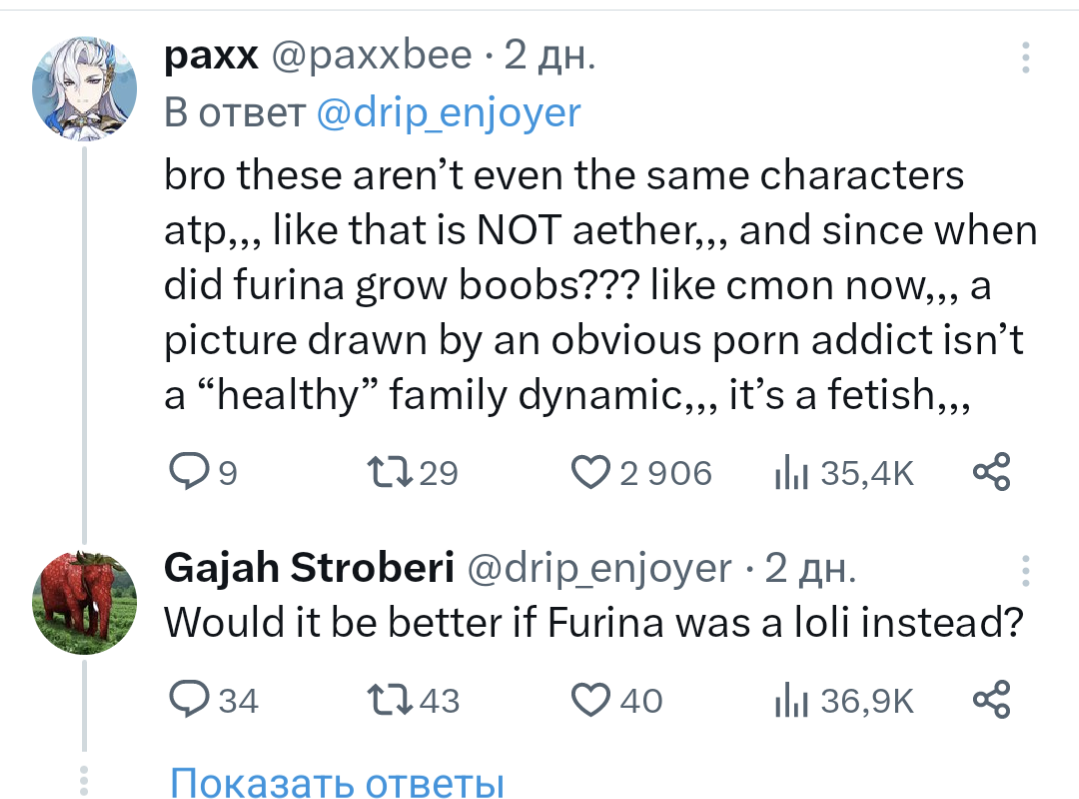Like Gajah Stroberi's tweet
1079x799 pixels.
590,700
